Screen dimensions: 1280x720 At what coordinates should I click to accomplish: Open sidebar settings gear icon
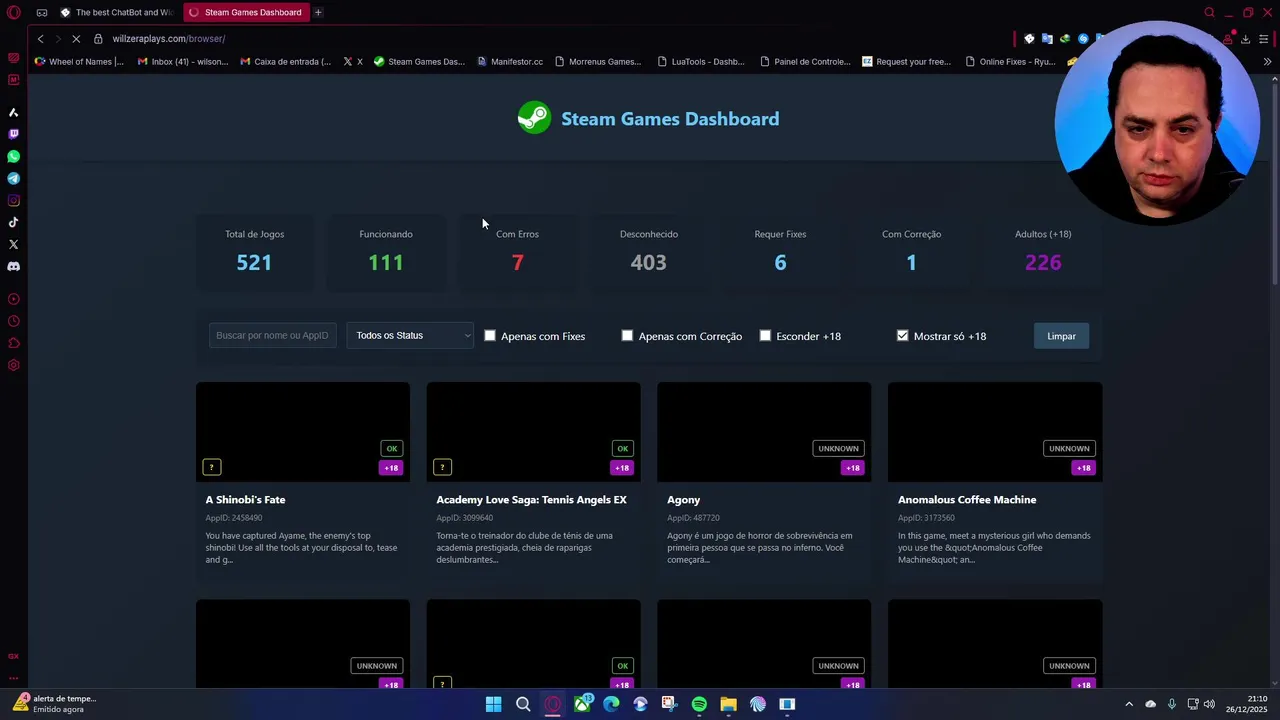click(x=13, y=365)
